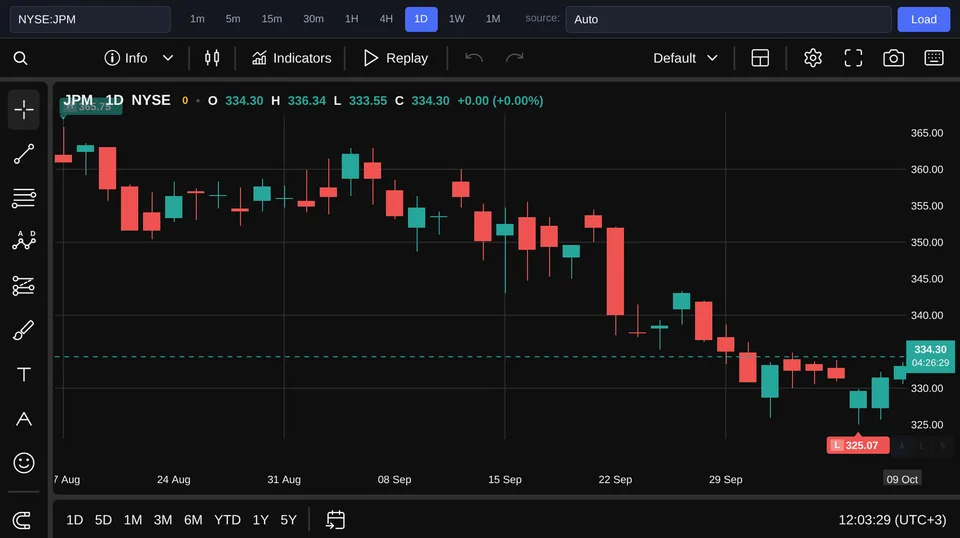This screenshot has height=538, width=960.
Task: Take a chart snapshot with camera
Action: tap(893, 58)
